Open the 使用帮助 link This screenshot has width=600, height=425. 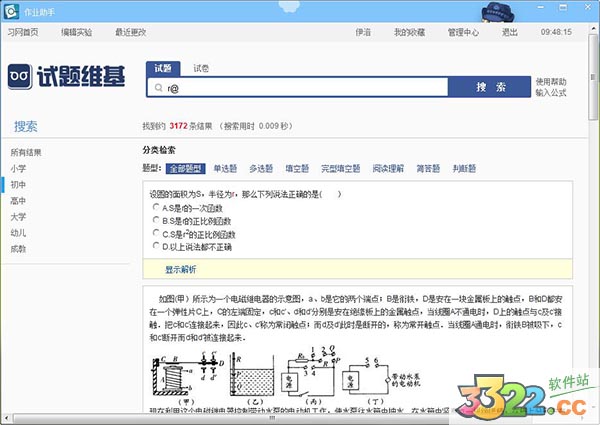tap(551, 81)
